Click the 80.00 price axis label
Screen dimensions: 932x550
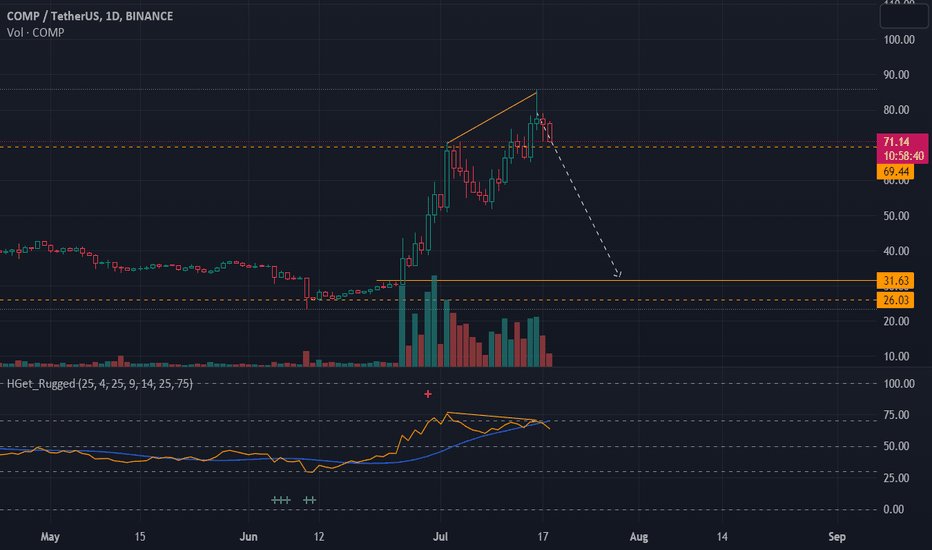tap(896, 110)
